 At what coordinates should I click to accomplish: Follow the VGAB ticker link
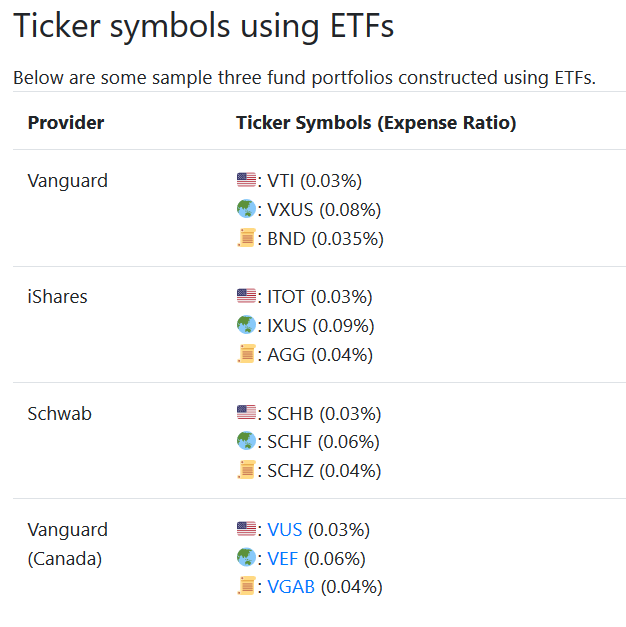point(291,587)
